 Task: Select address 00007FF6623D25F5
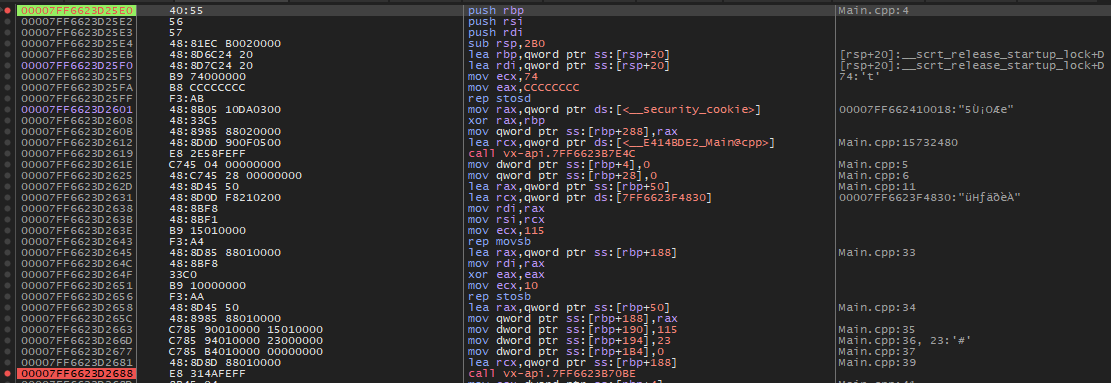77,76
